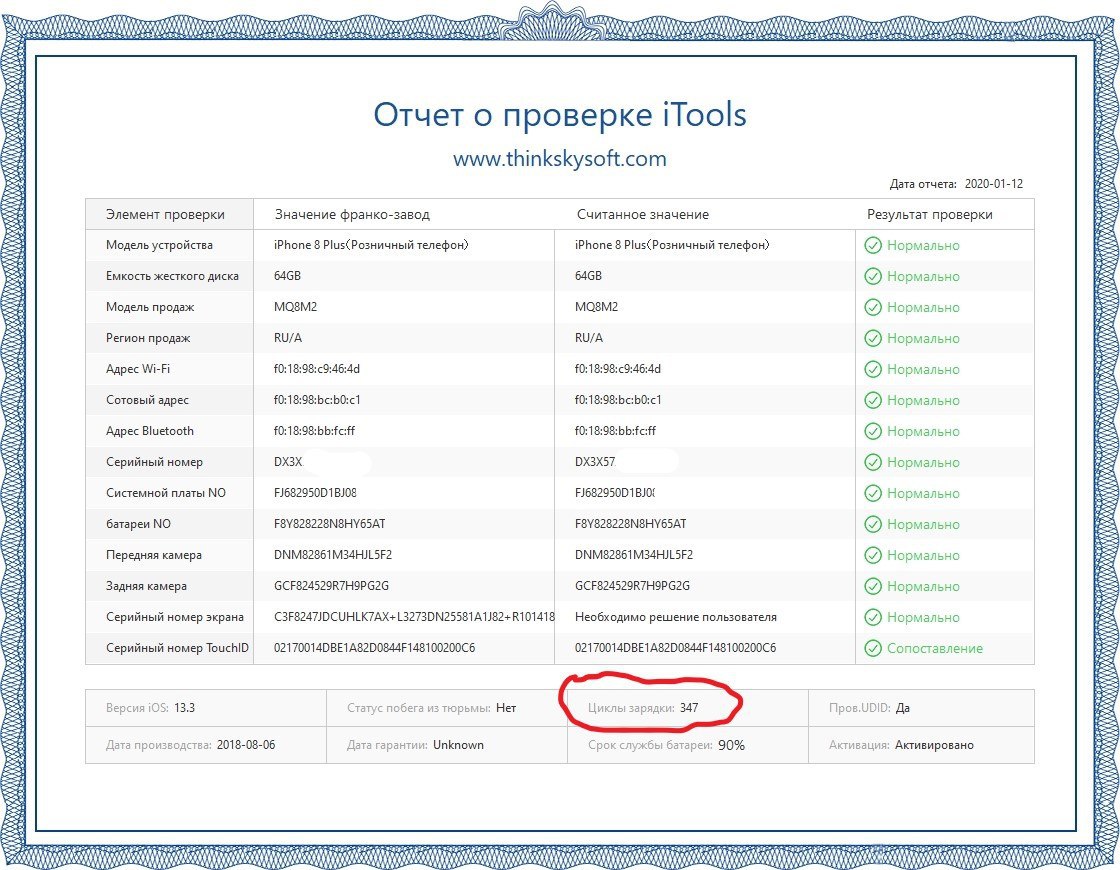Click the check icon in батареи NO row
Viewport: 1120px width, 870px height.
(873, 524)
